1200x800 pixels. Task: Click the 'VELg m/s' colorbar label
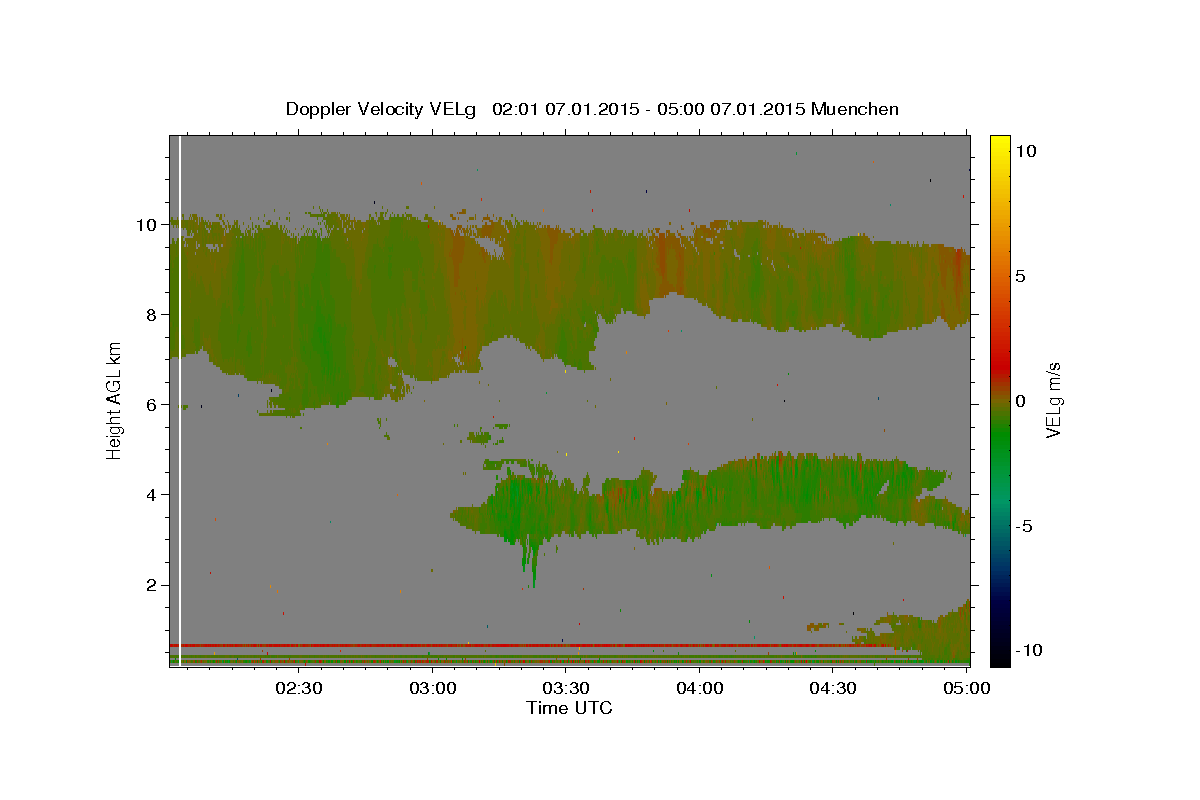pyautogui.click(x=1054, y=400)
